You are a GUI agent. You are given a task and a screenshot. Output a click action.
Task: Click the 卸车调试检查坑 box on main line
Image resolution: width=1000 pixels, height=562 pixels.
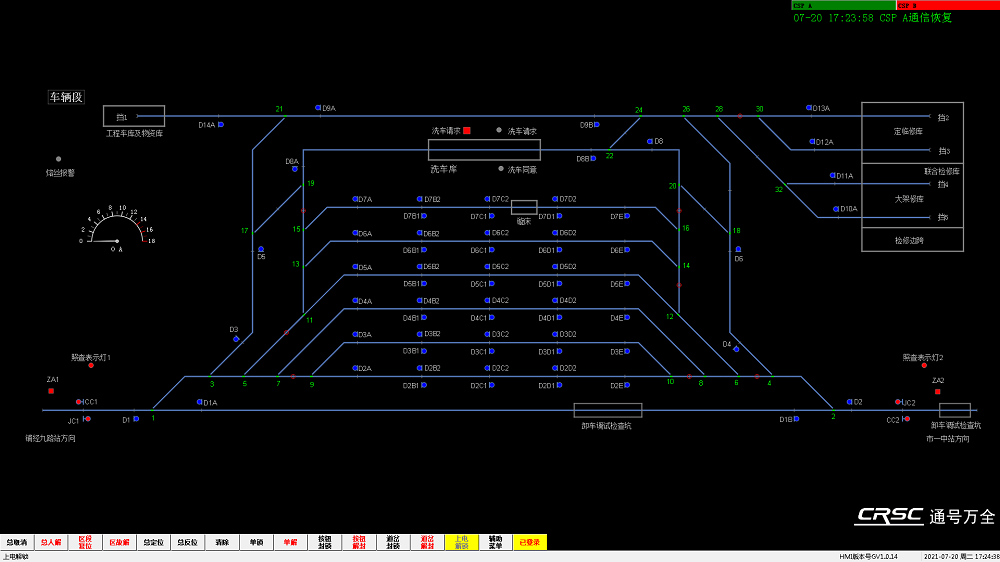608,410
